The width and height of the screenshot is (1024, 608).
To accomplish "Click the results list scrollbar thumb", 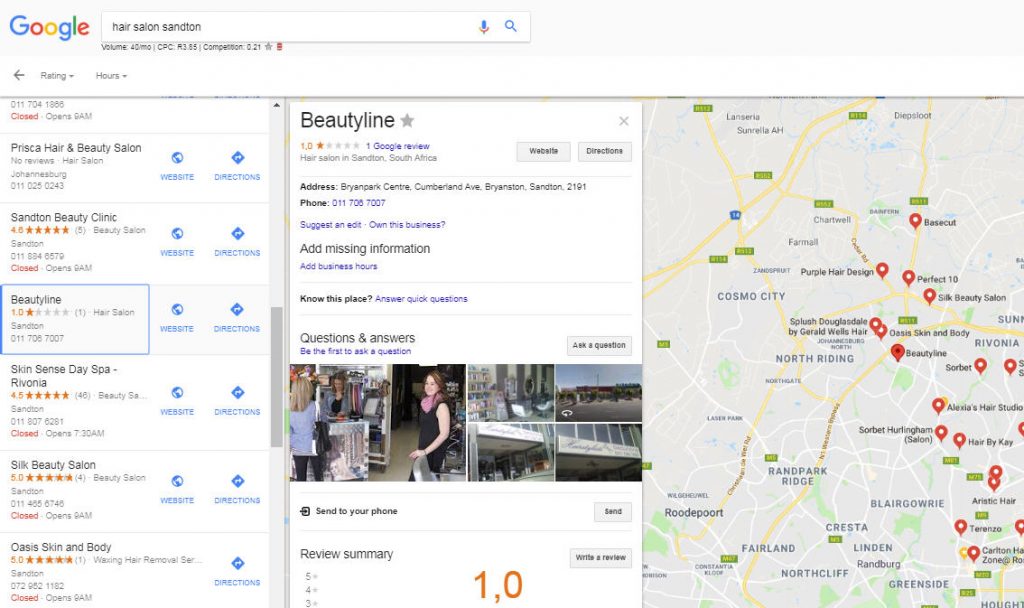I will (x=277, y=376).
